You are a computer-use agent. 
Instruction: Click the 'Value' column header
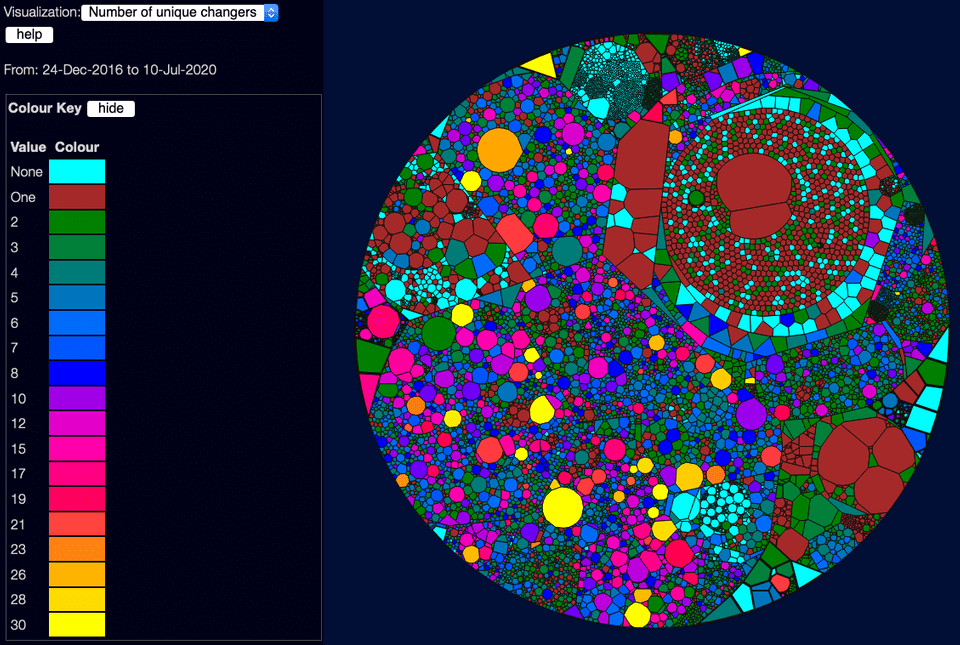coord(28,147)
